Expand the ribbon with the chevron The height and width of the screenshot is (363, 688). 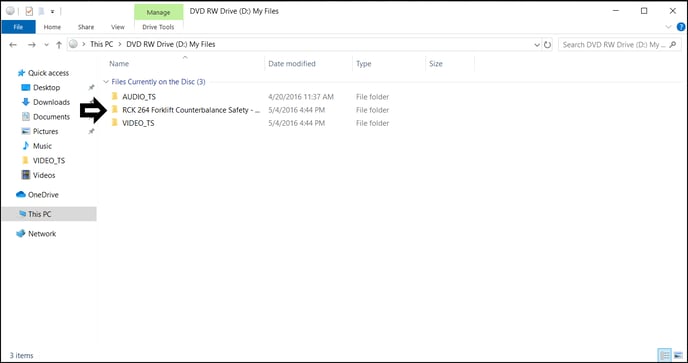coord(668,27)
